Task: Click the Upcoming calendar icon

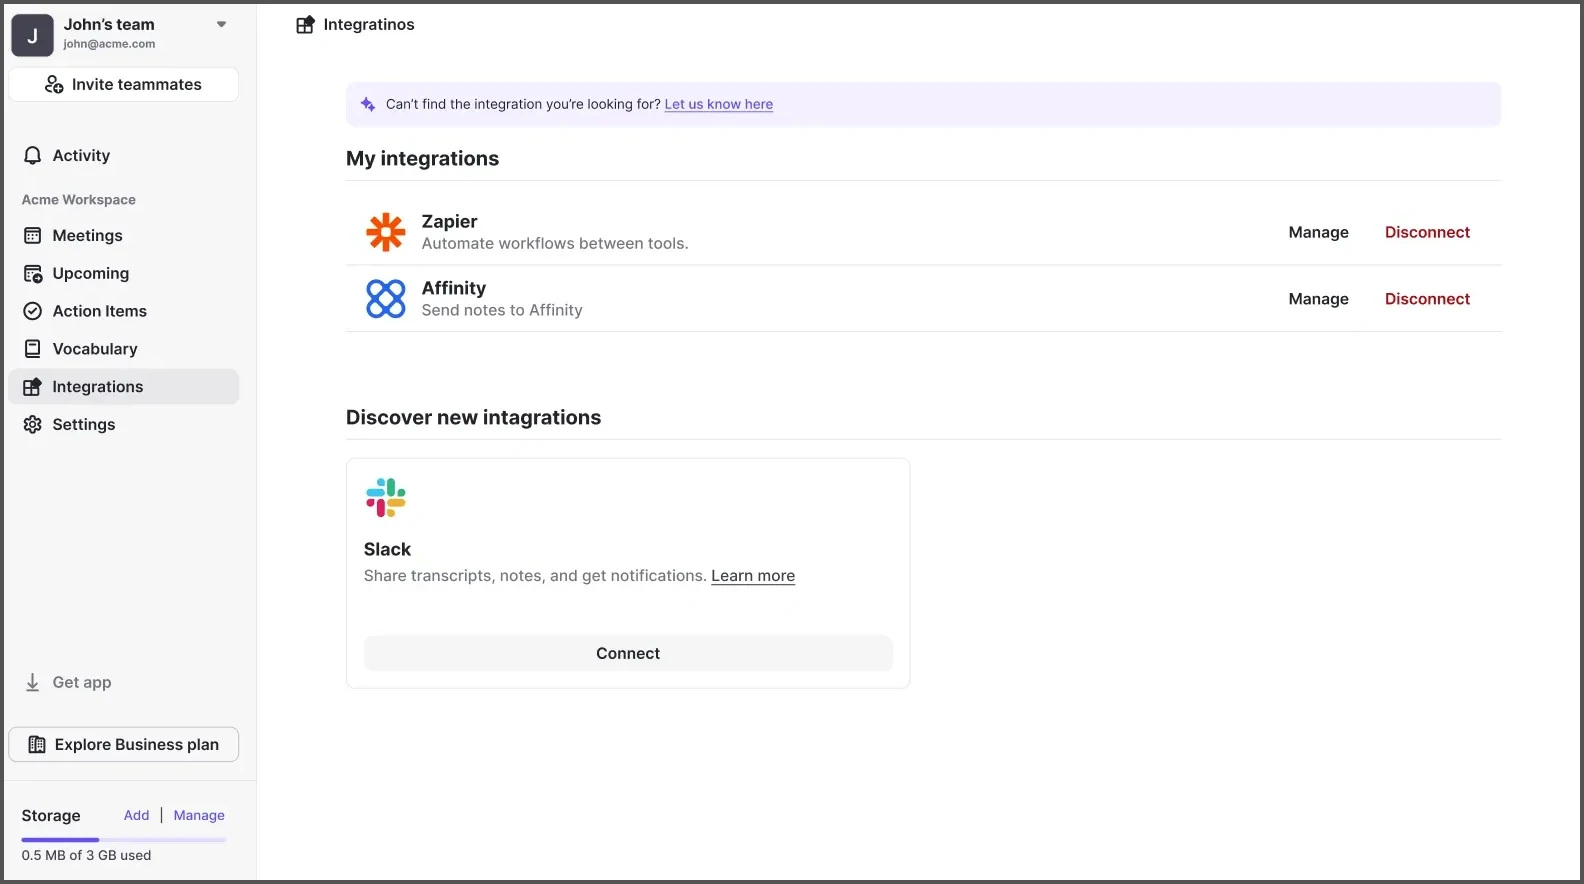Action: click(33, 274)
